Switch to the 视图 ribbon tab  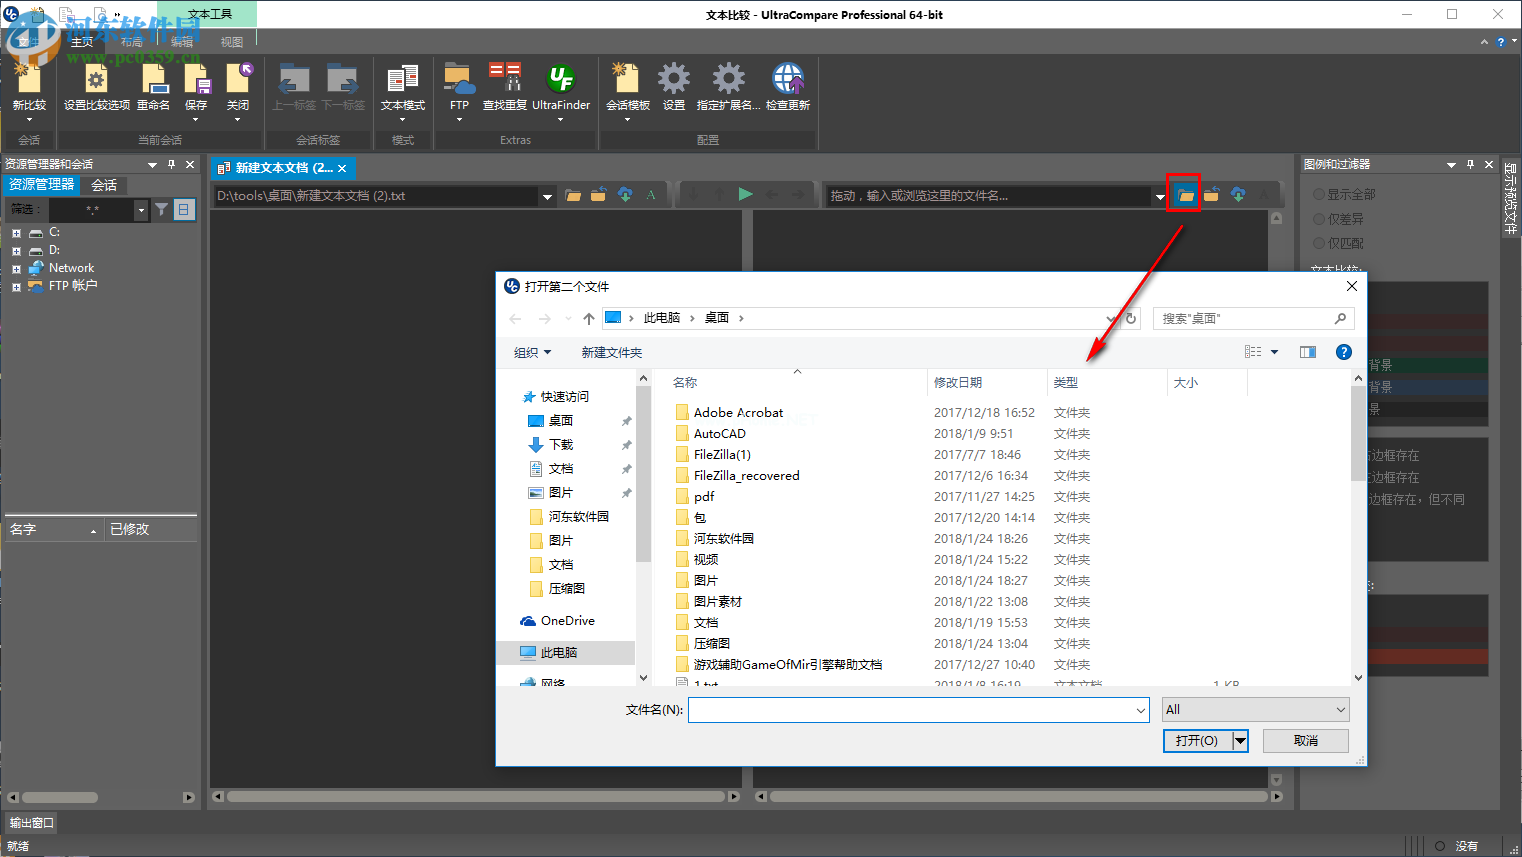coord(232,42)
